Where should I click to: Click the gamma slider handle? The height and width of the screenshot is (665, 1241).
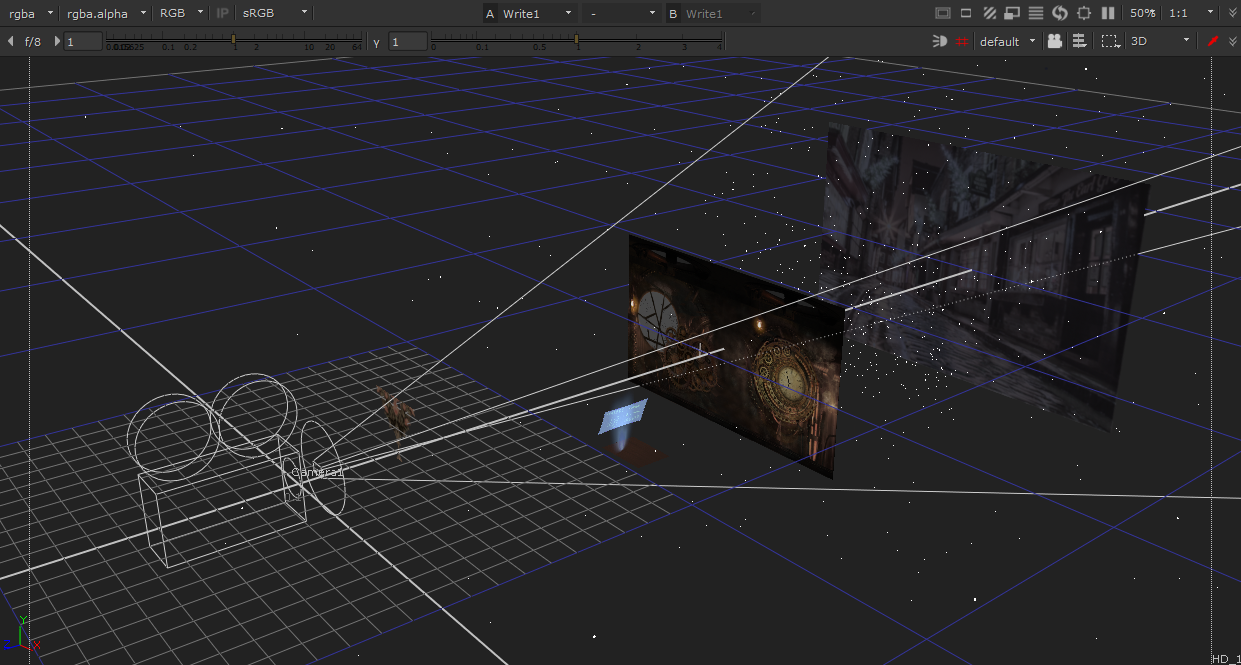(577, 39)
